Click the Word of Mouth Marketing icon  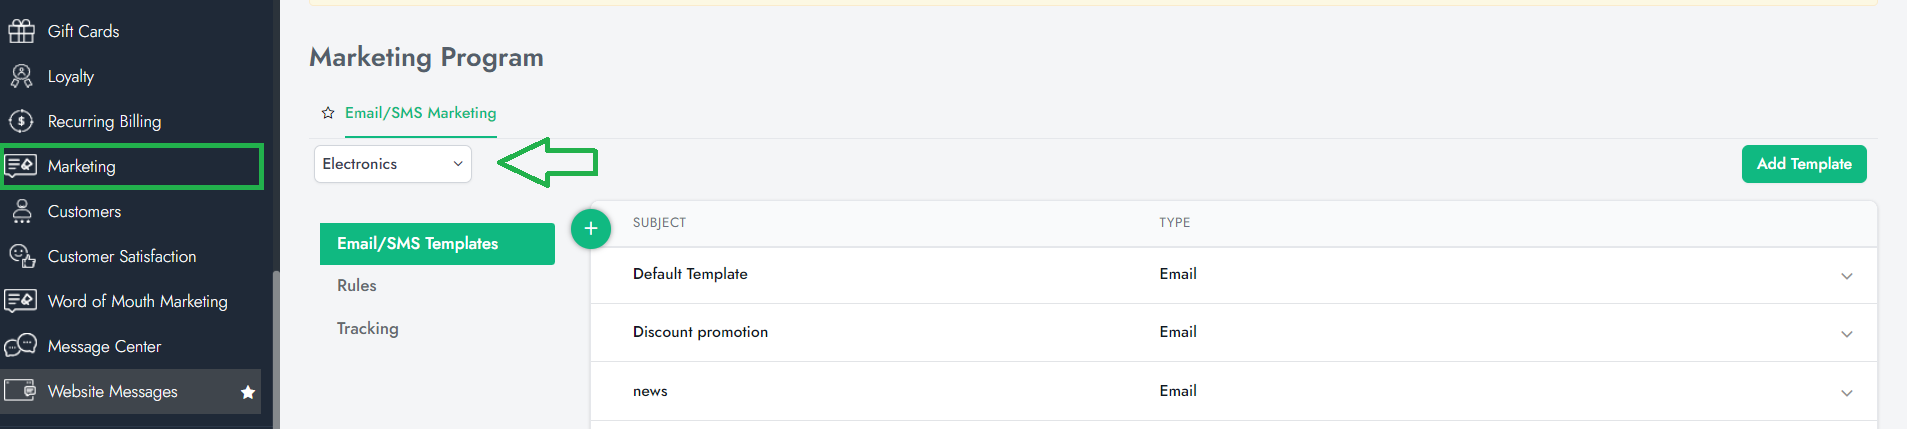21,301
